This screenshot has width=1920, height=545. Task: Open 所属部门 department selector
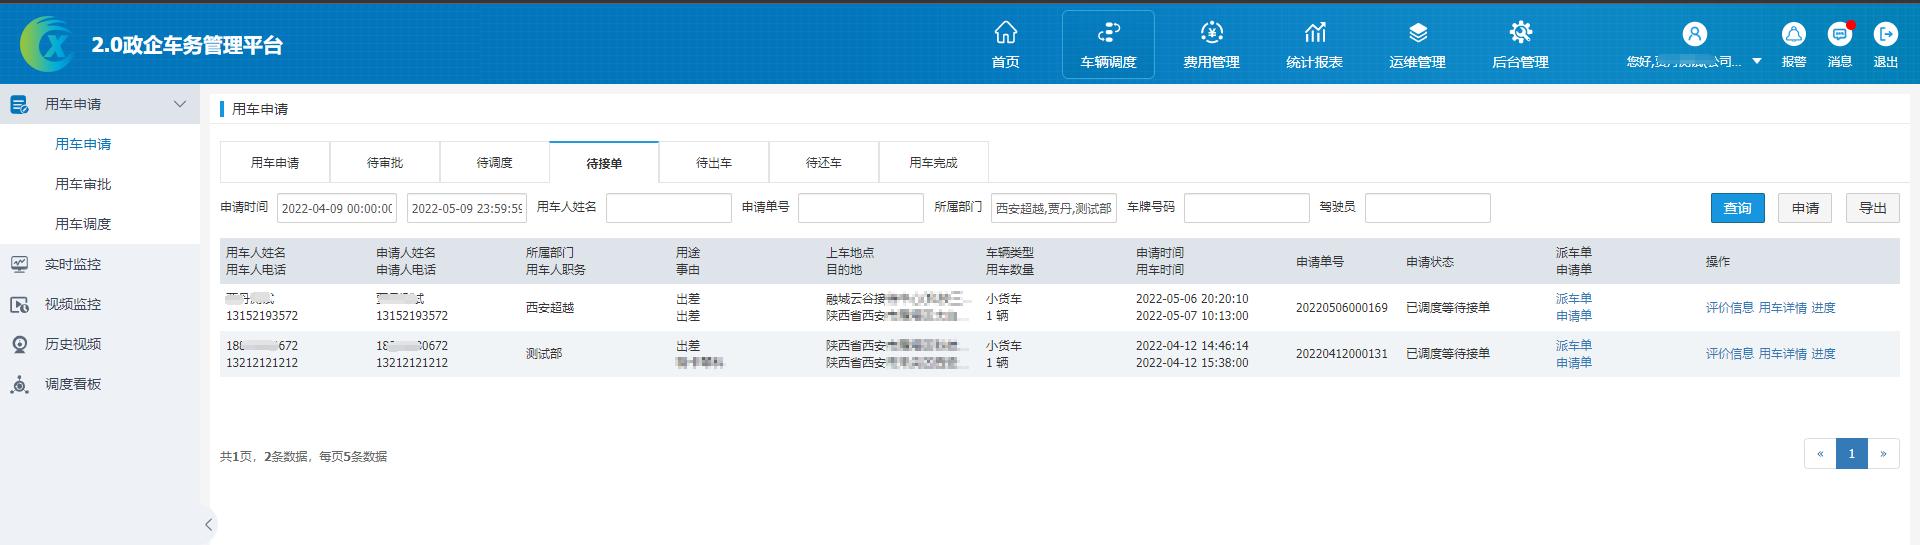click(1054, 208)
